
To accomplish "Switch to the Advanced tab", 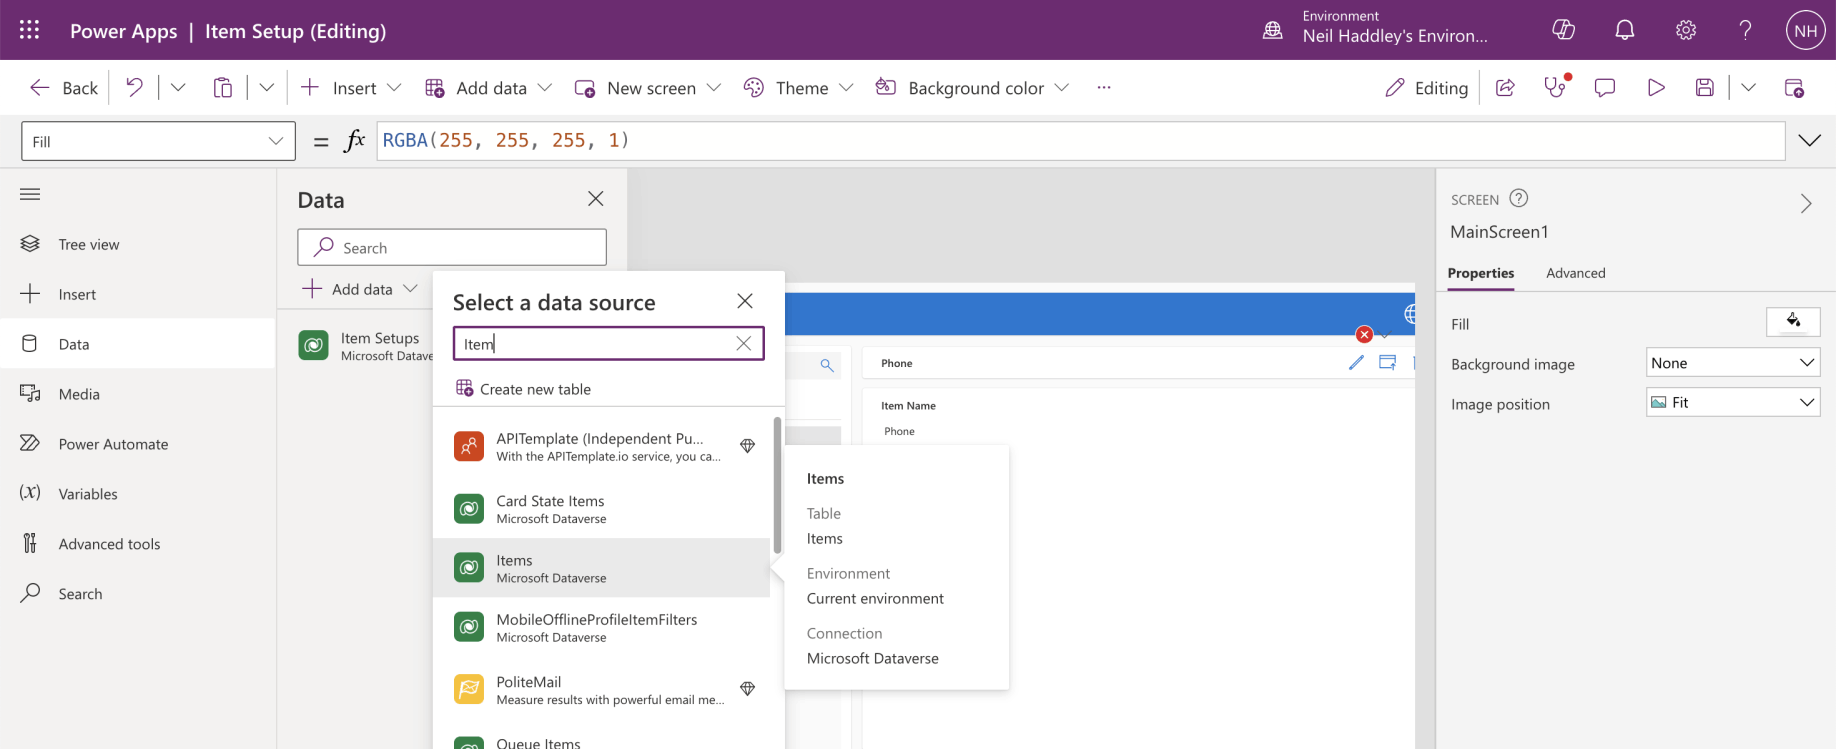I will point(1576,273).
